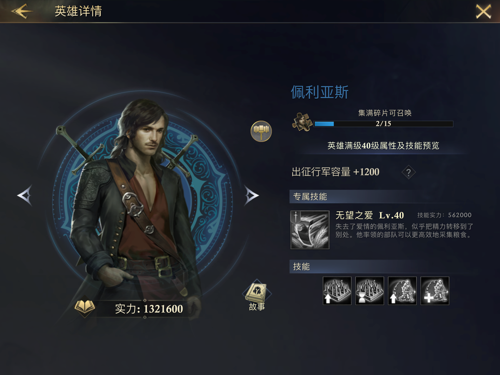Click the hero fragment puzzle piece icon
Image resolution: width=500 pixels, height=375 pixels.
pyautogui.click(x=303, y=121)
